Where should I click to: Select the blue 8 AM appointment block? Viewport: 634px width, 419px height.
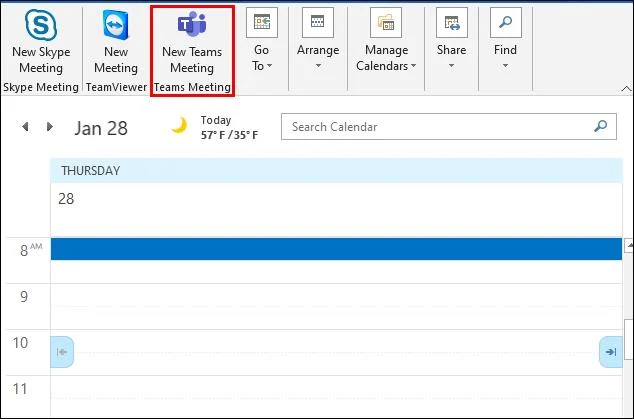pos(336,249)
